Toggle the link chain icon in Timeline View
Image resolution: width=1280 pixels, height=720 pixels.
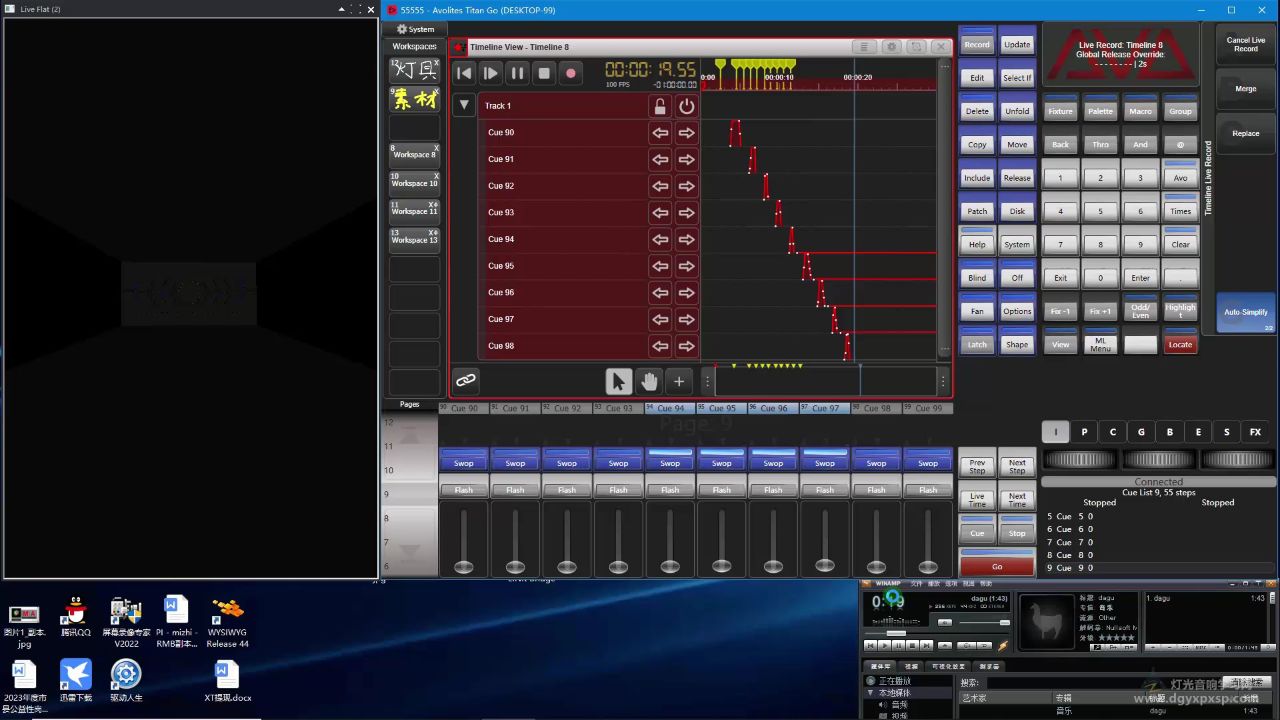[x=466, y=380]
